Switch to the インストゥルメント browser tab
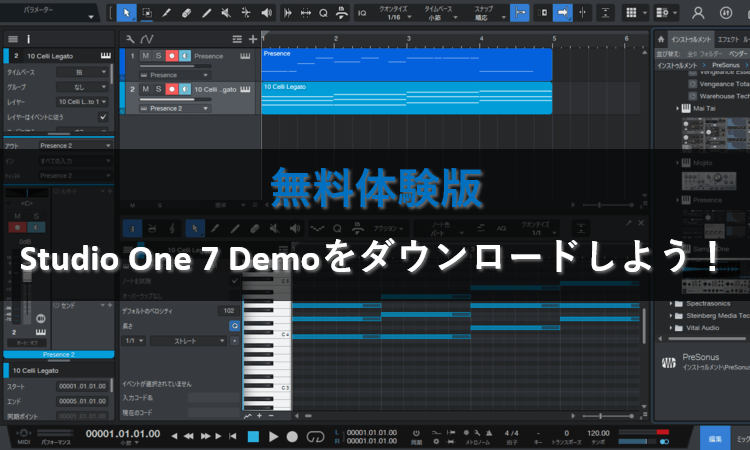Viewport: 750px width, 450px height. coord(690,40)
